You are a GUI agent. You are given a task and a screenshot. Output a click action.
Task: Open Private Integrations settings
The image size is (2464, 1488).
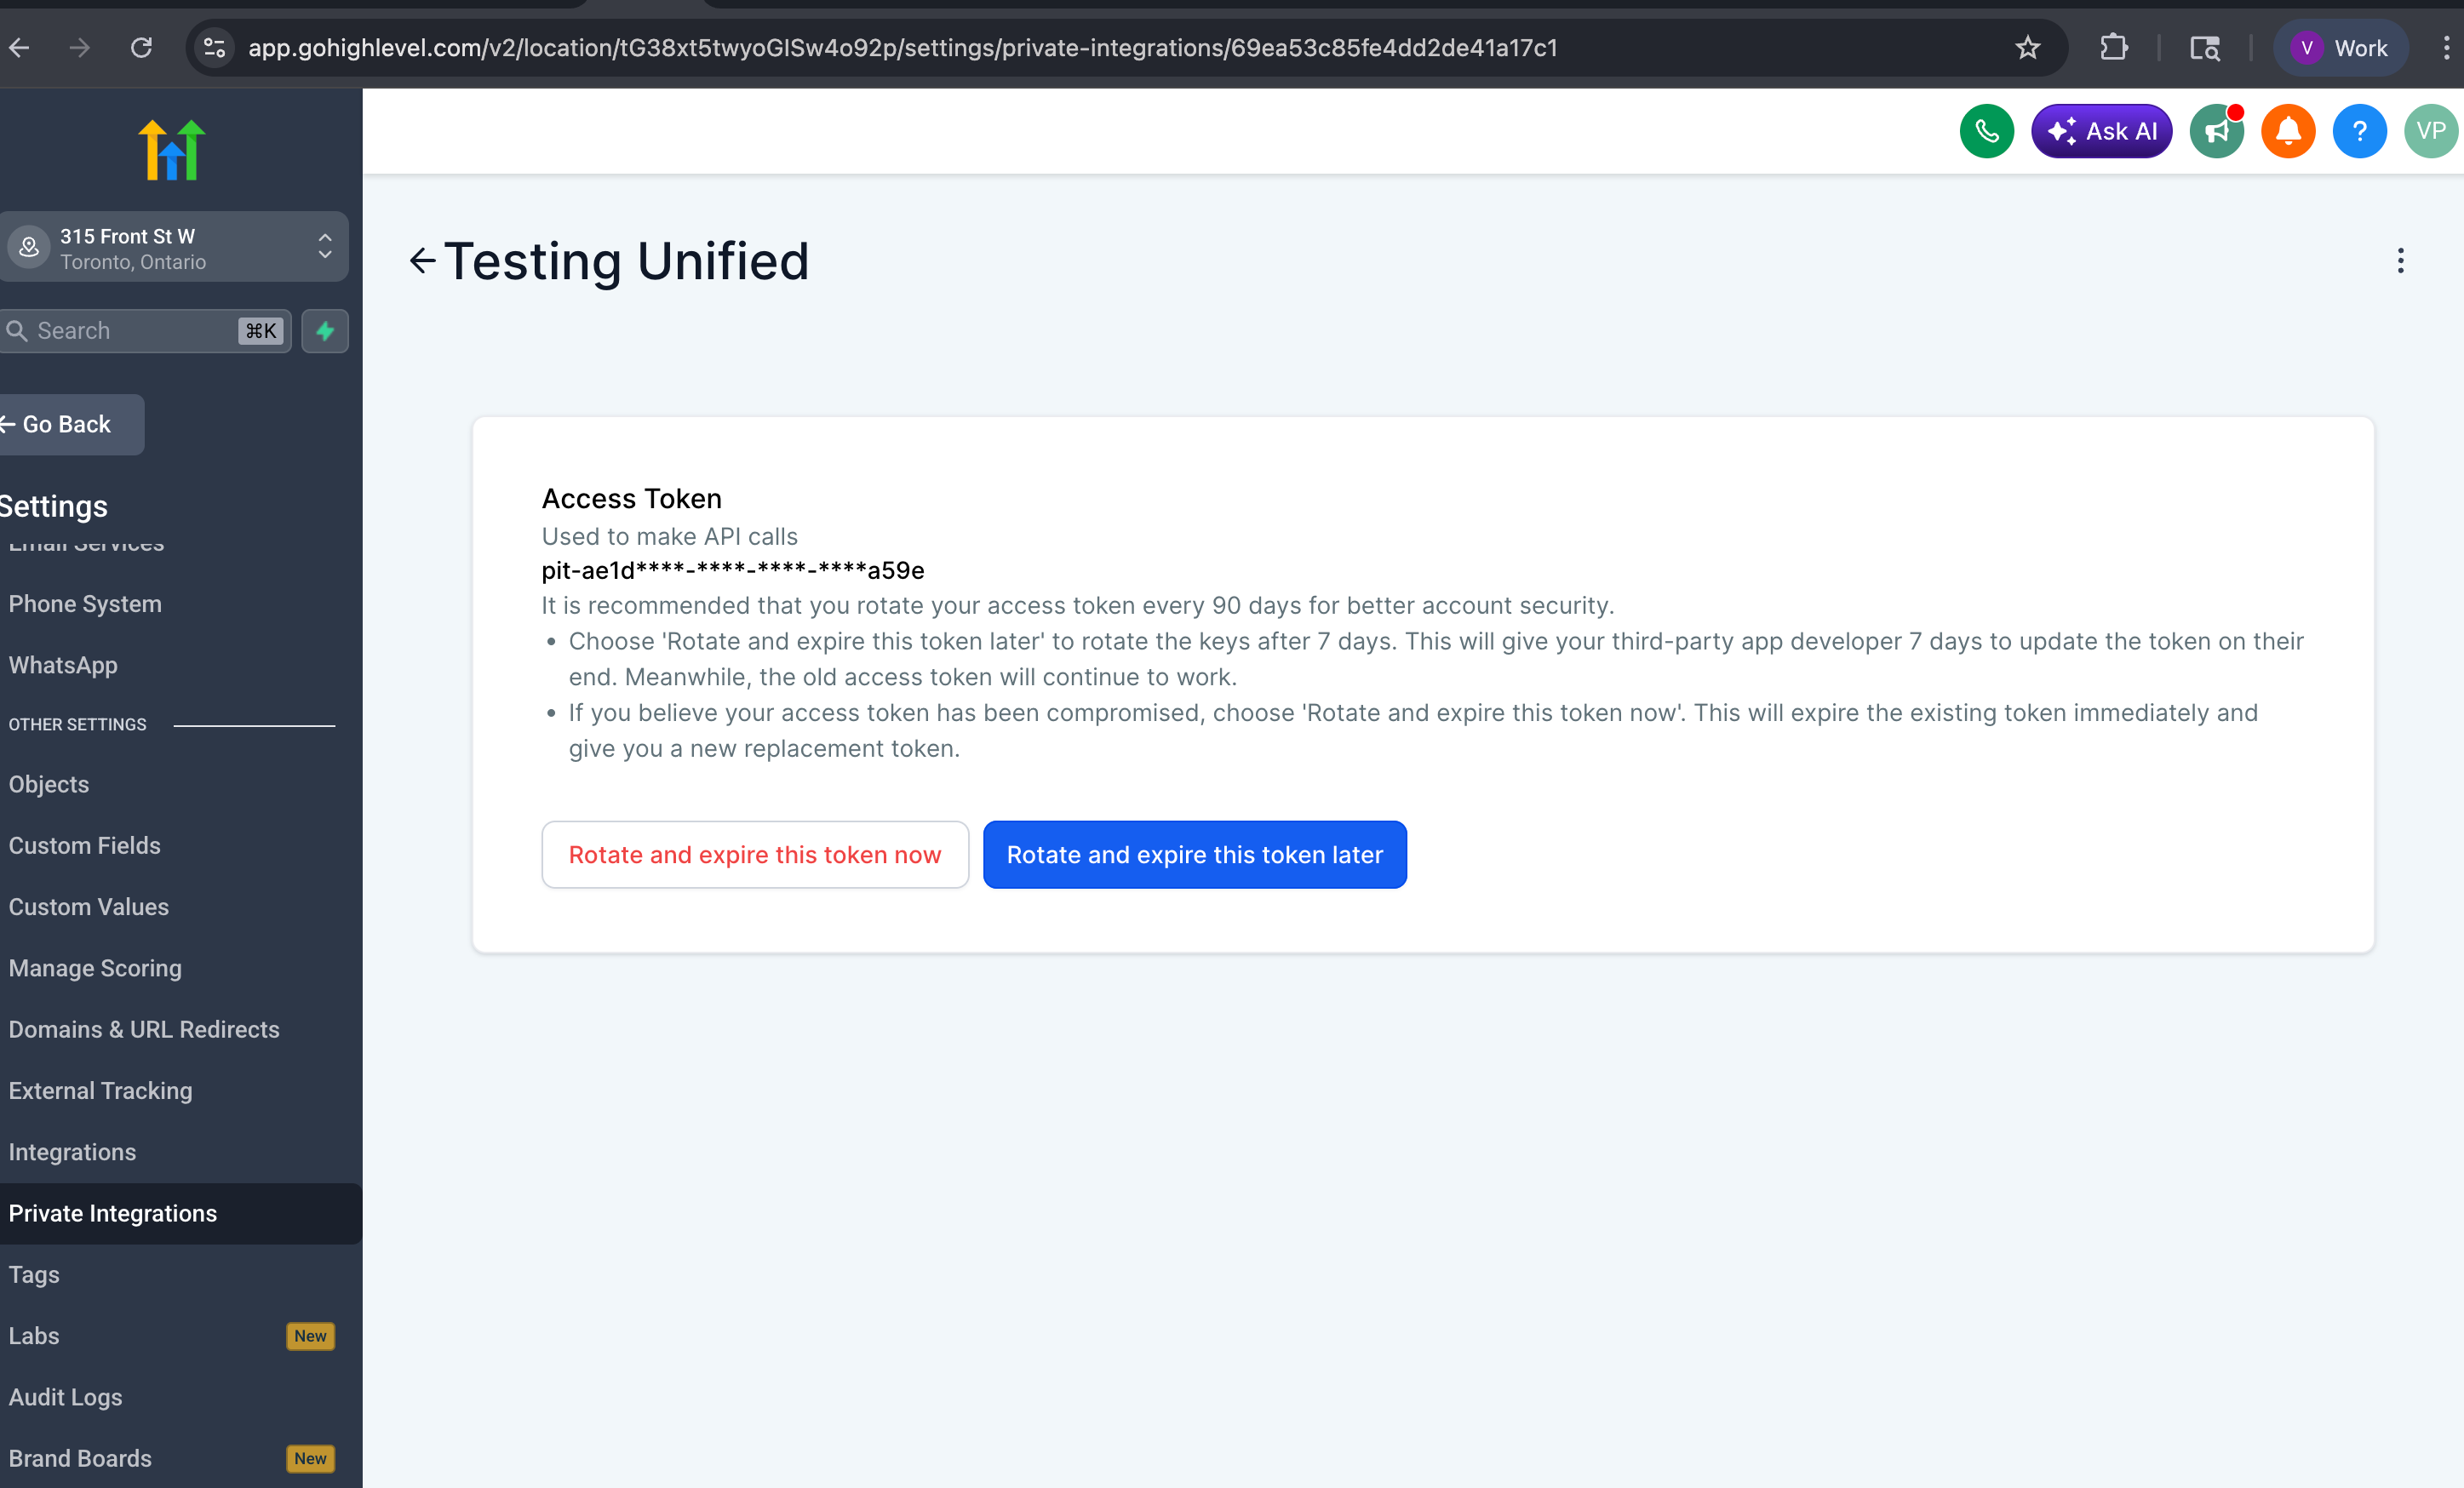[x=113, y=1213]
